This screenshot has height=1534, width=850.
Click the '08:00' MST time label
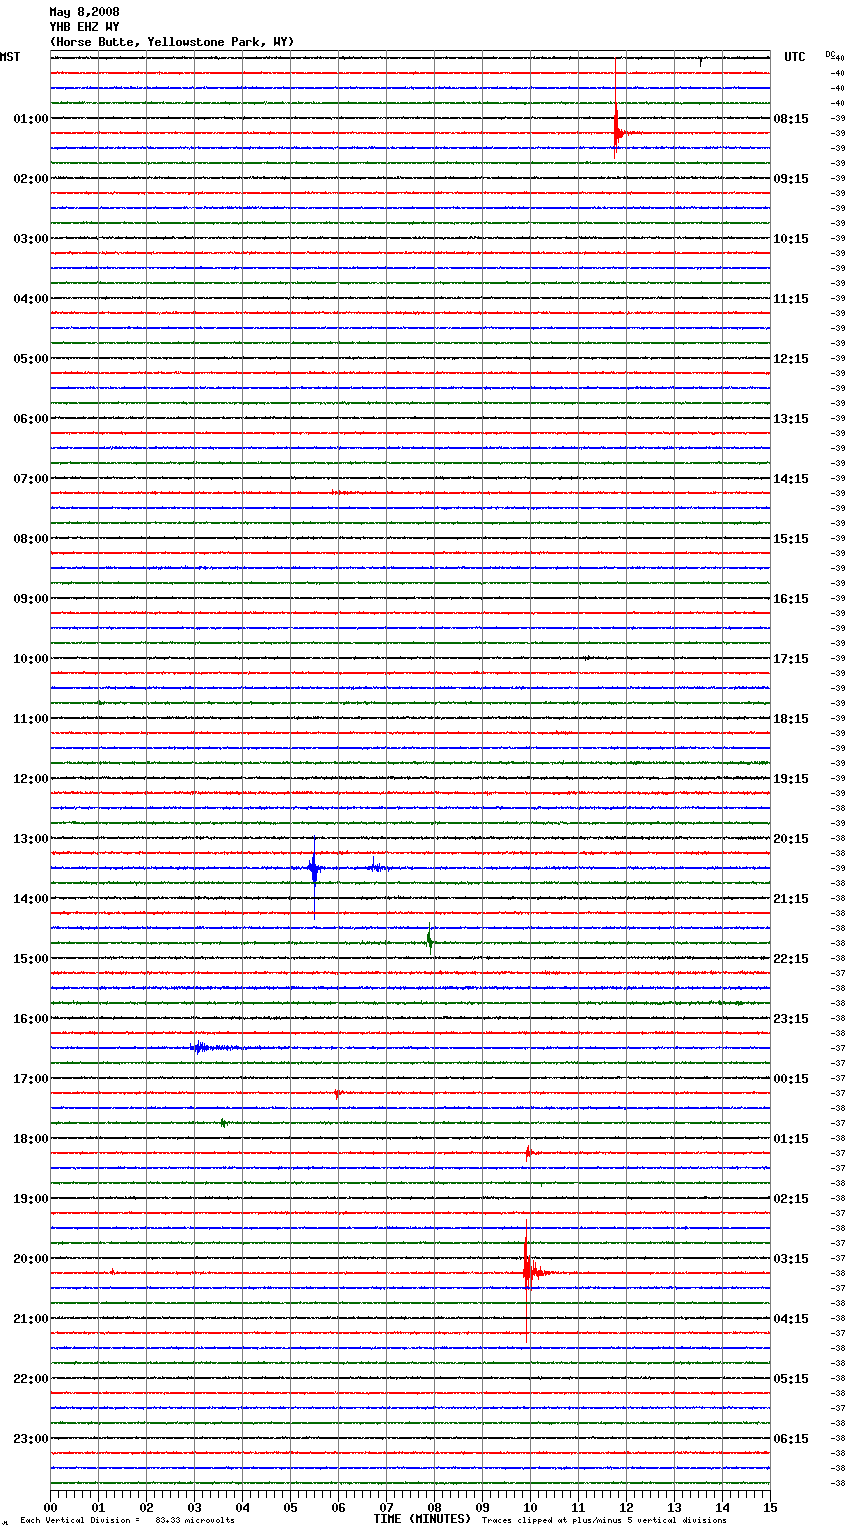tap(31, 538)
